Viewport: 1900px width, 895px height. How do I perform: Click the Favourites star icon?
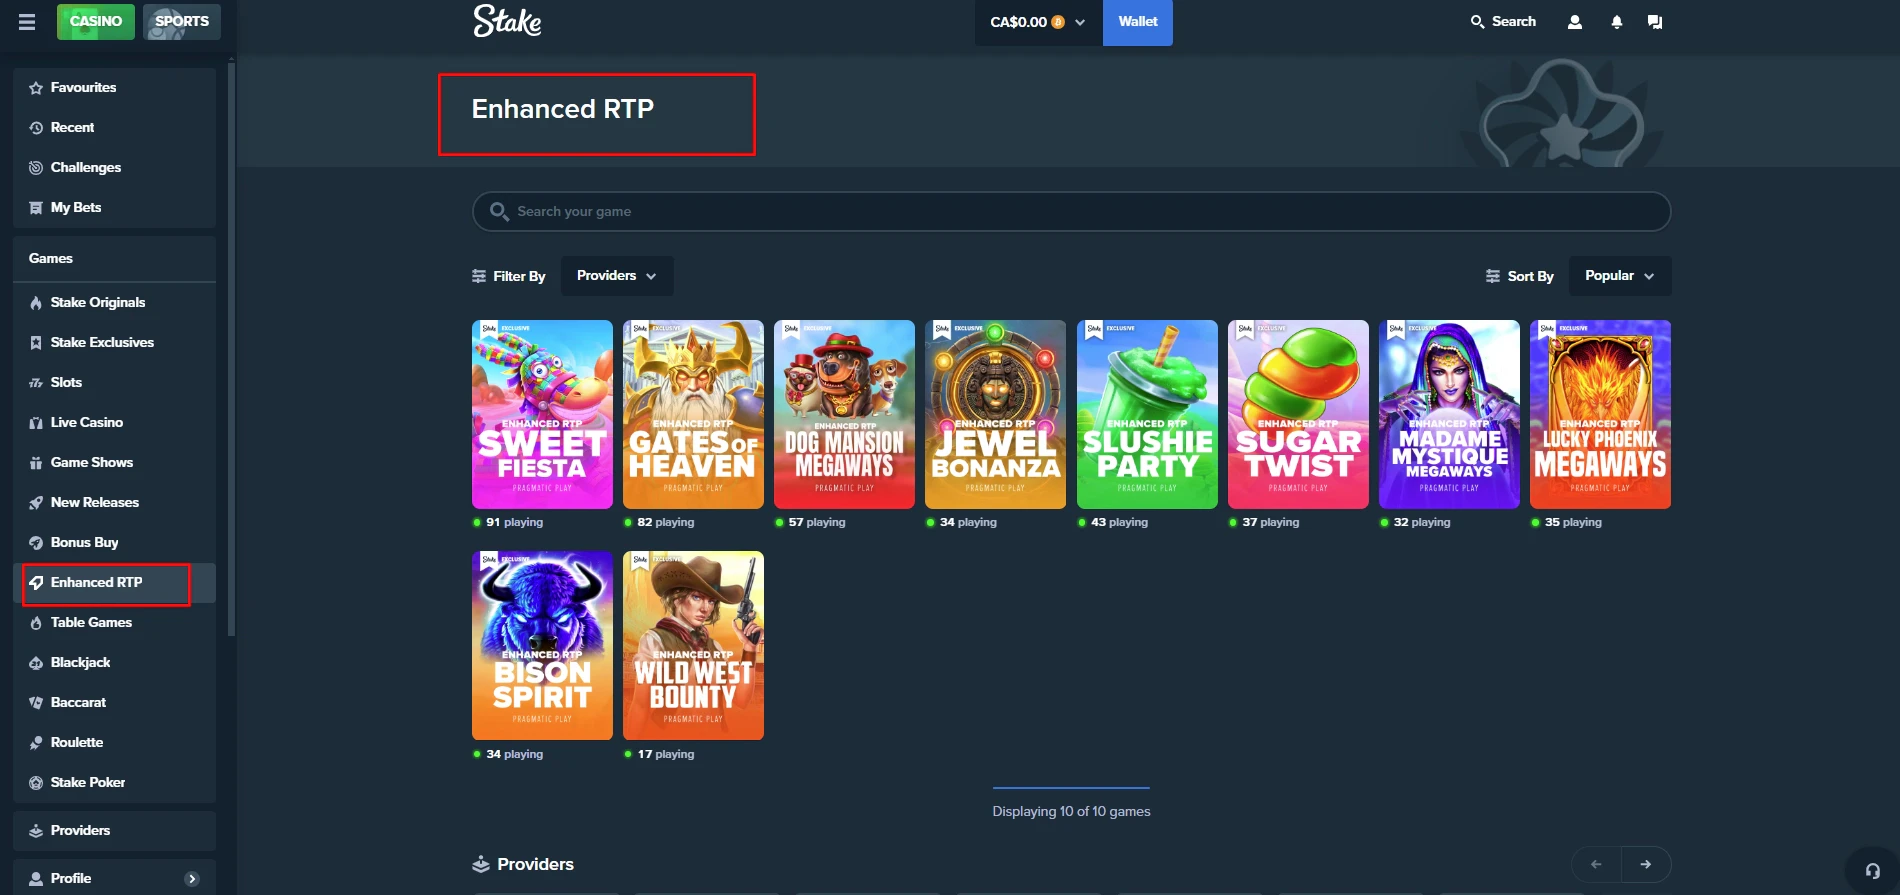36,88
